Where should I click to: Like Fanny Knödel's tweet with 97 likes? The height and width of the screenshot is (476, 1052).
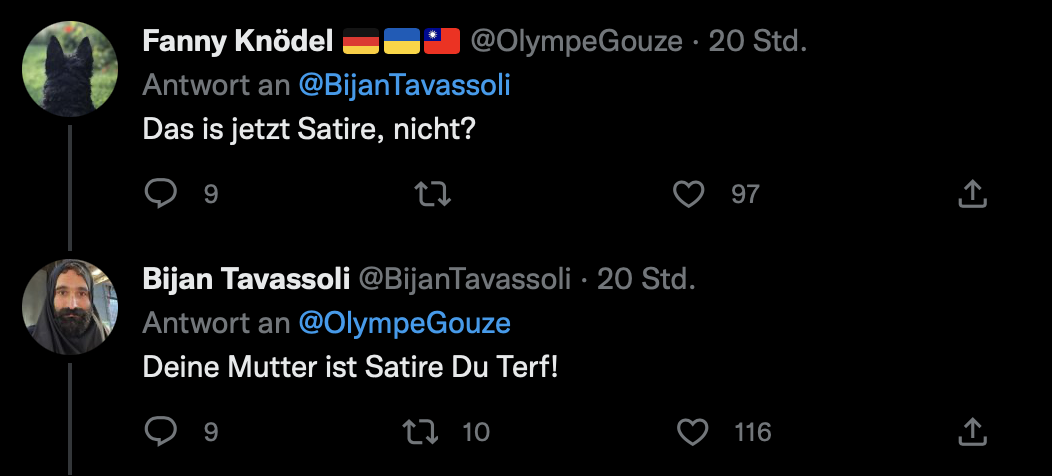tap(688, 194)
